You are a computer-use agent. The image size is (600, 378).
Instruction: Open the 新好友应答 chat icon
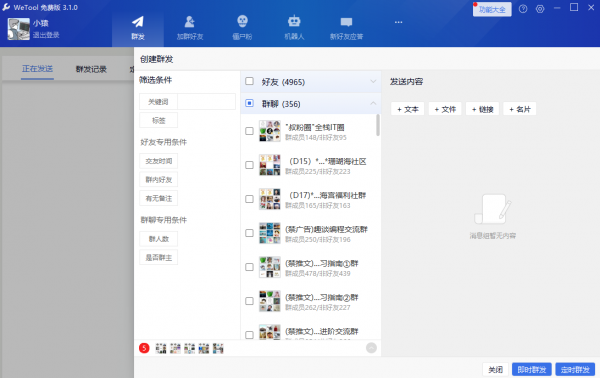click(x=346, y=22)
